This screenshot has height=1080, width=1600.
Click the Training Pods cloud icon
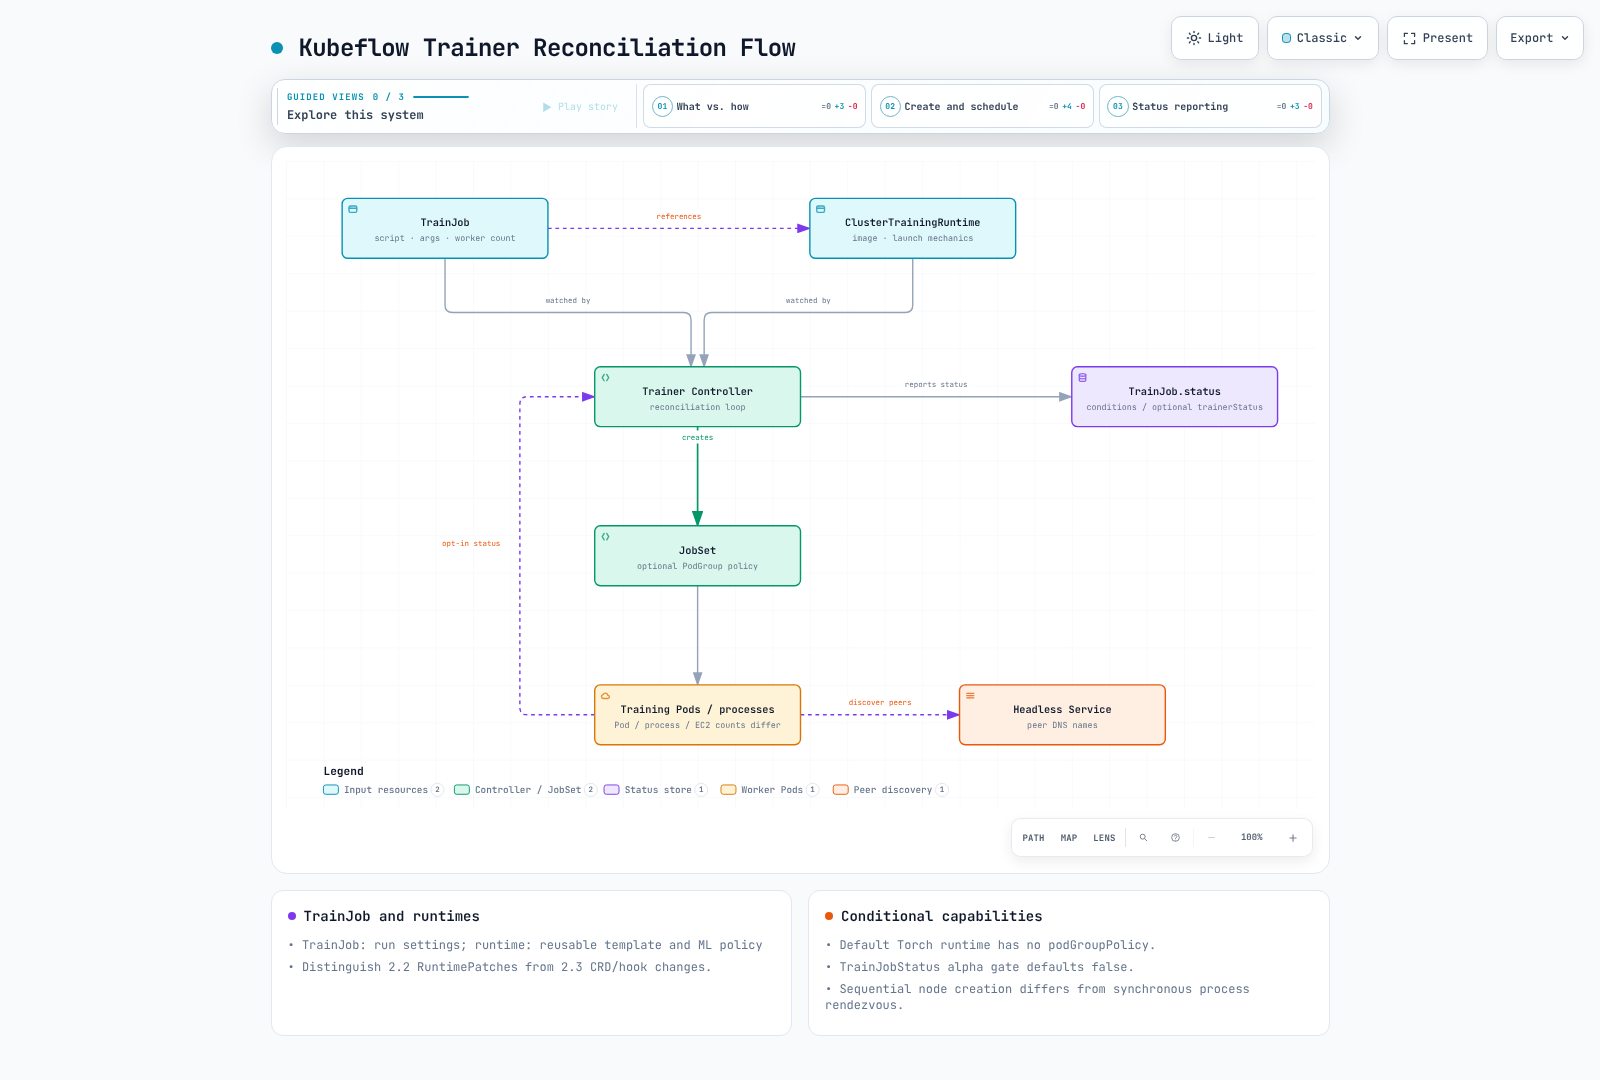(606, 696)
